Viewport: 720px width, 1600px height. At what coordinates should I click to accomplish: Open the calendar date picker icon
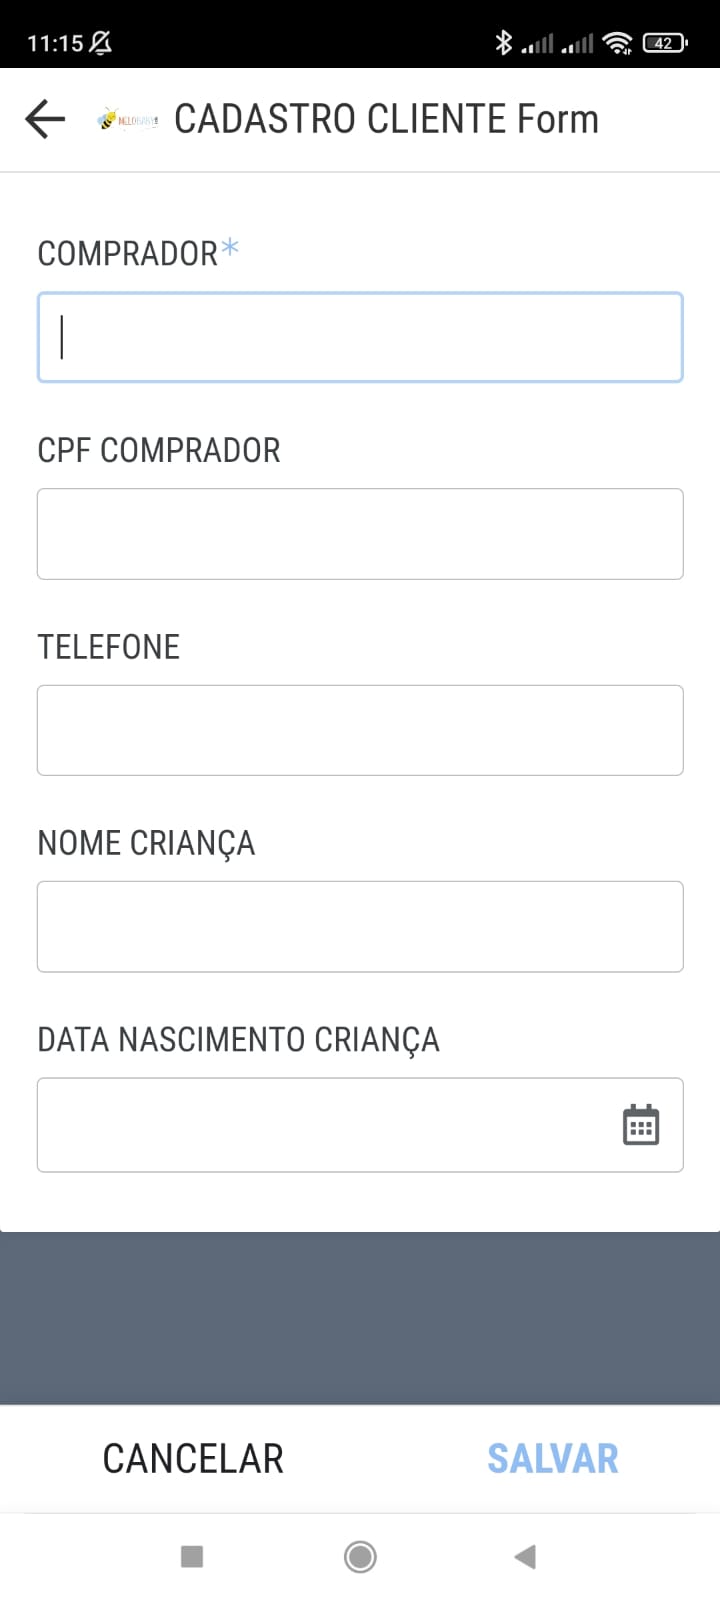[x=641, y=1125]
